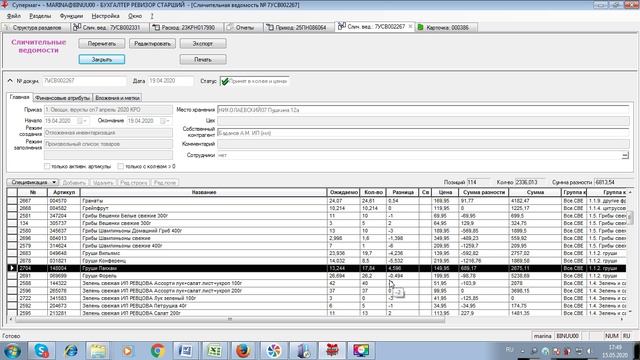Click the green icon on Карточка tab
The width and height of the screenshot is (640, 360).
pos(421,27)
